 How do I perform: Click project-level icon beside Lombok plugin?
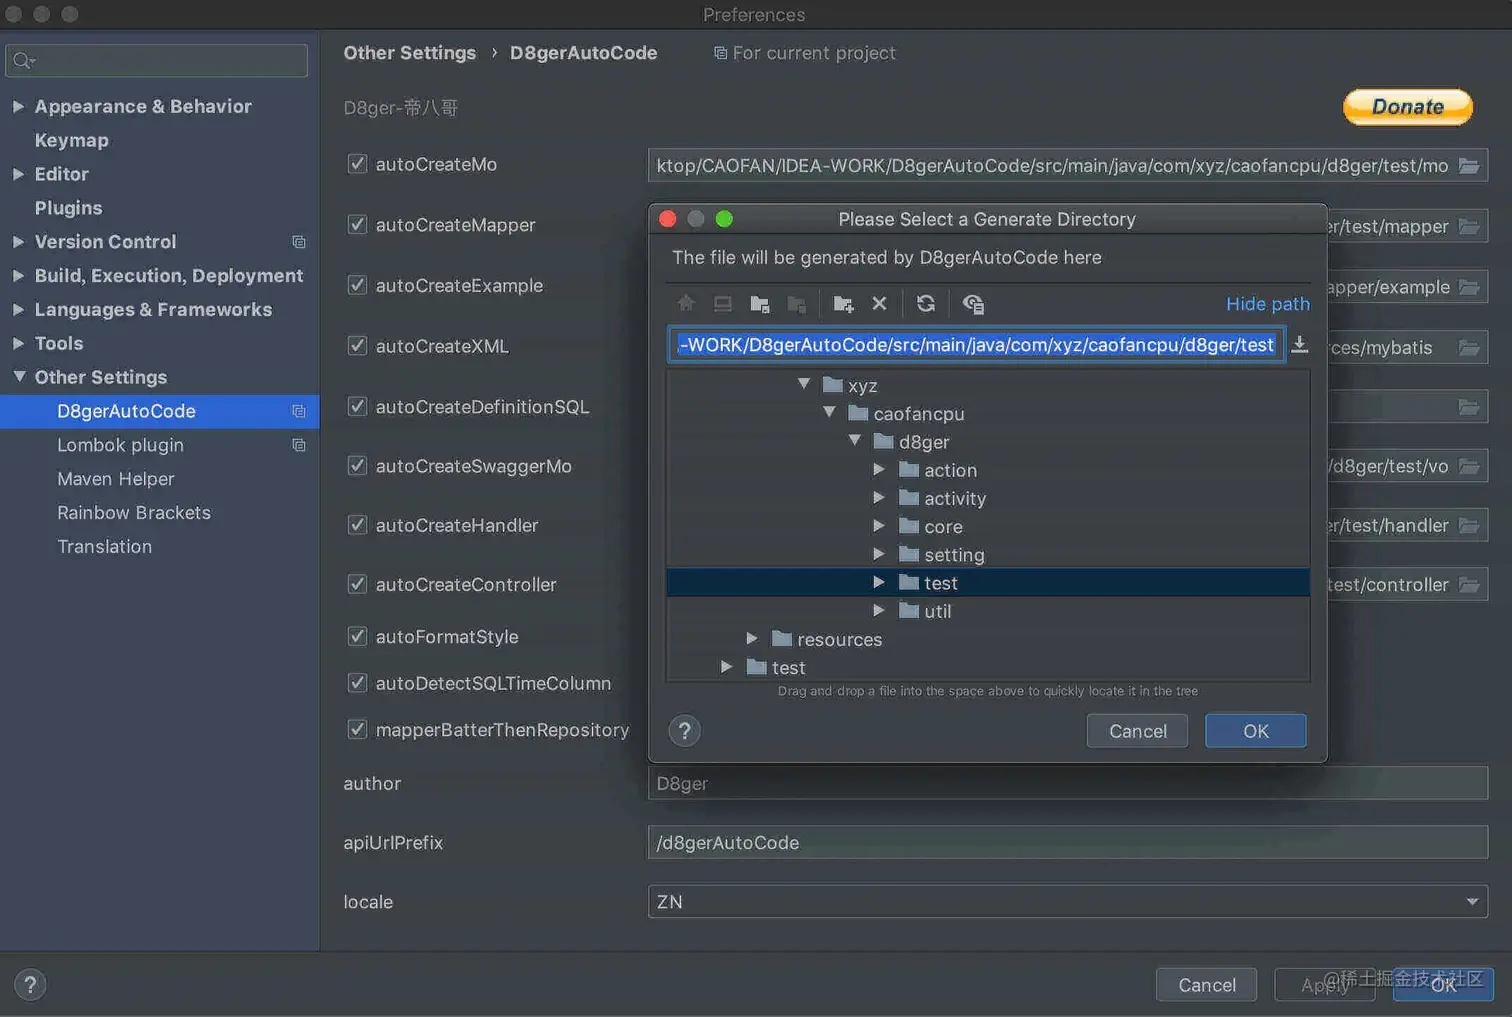click(298, 445)
